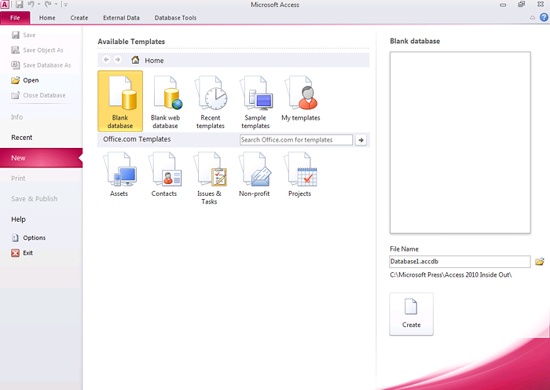Switch to the Create ribbon tab
The image size is (550, 390).
coord(79,18)
